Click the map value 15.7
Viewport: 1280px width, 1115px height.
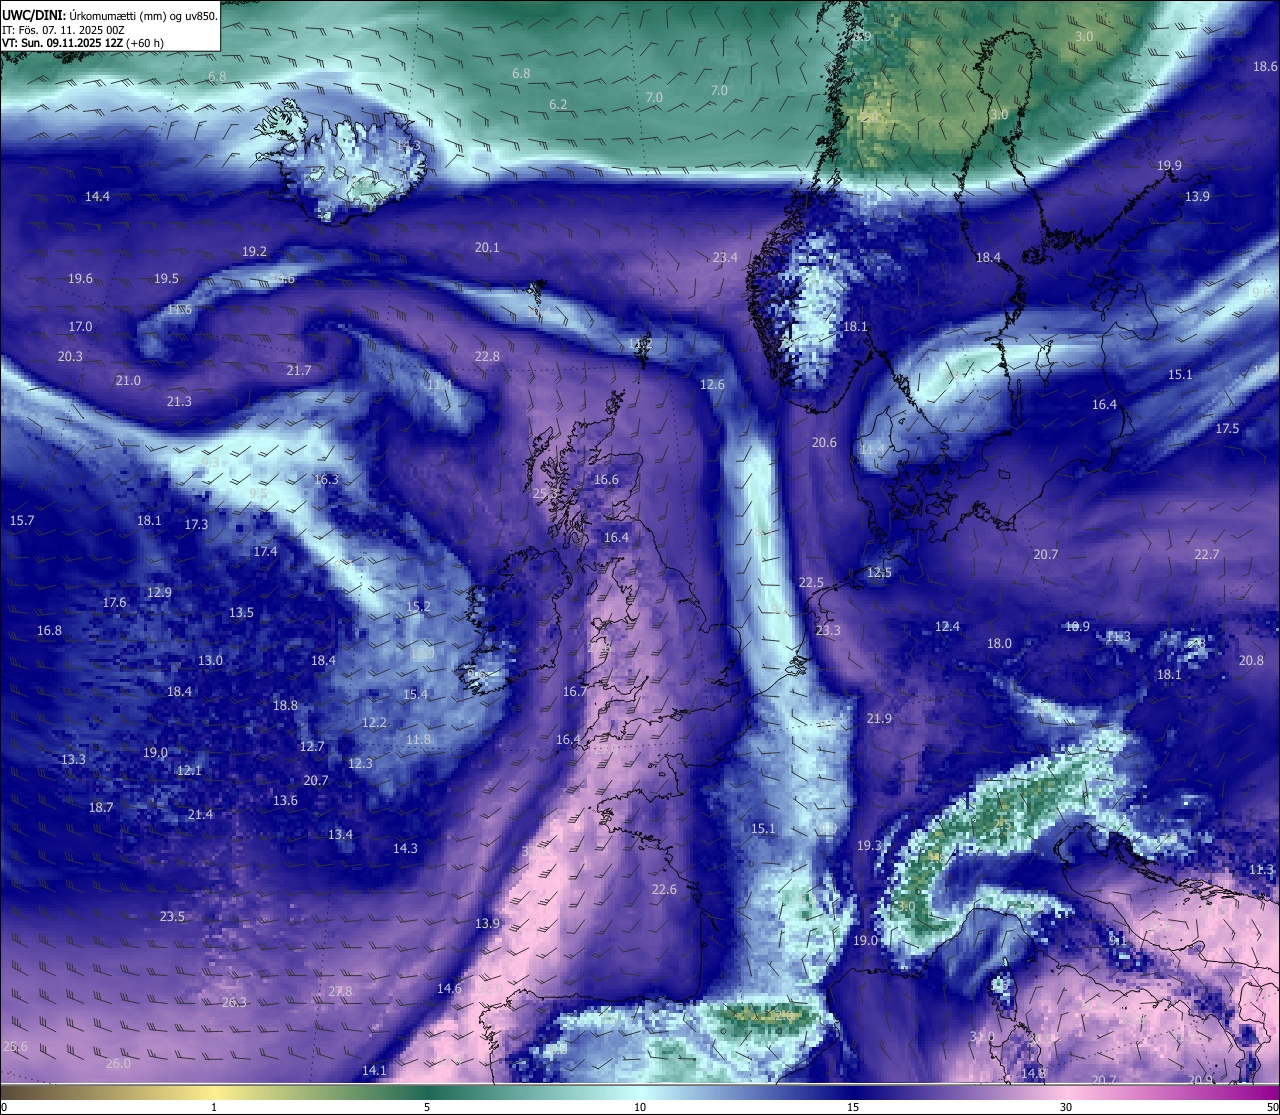pyautogui.click(x=22, y=521)
